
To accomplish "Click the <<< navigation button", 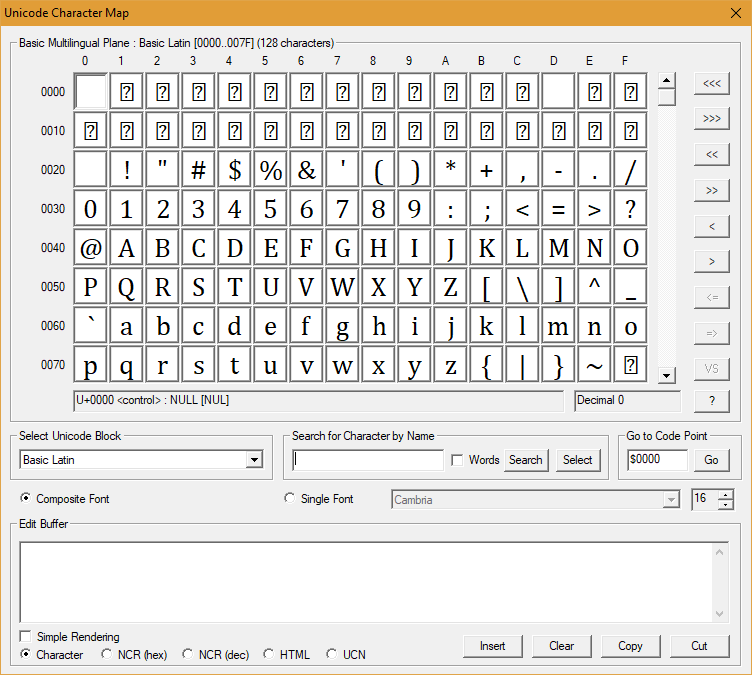I will pos(712,84).
